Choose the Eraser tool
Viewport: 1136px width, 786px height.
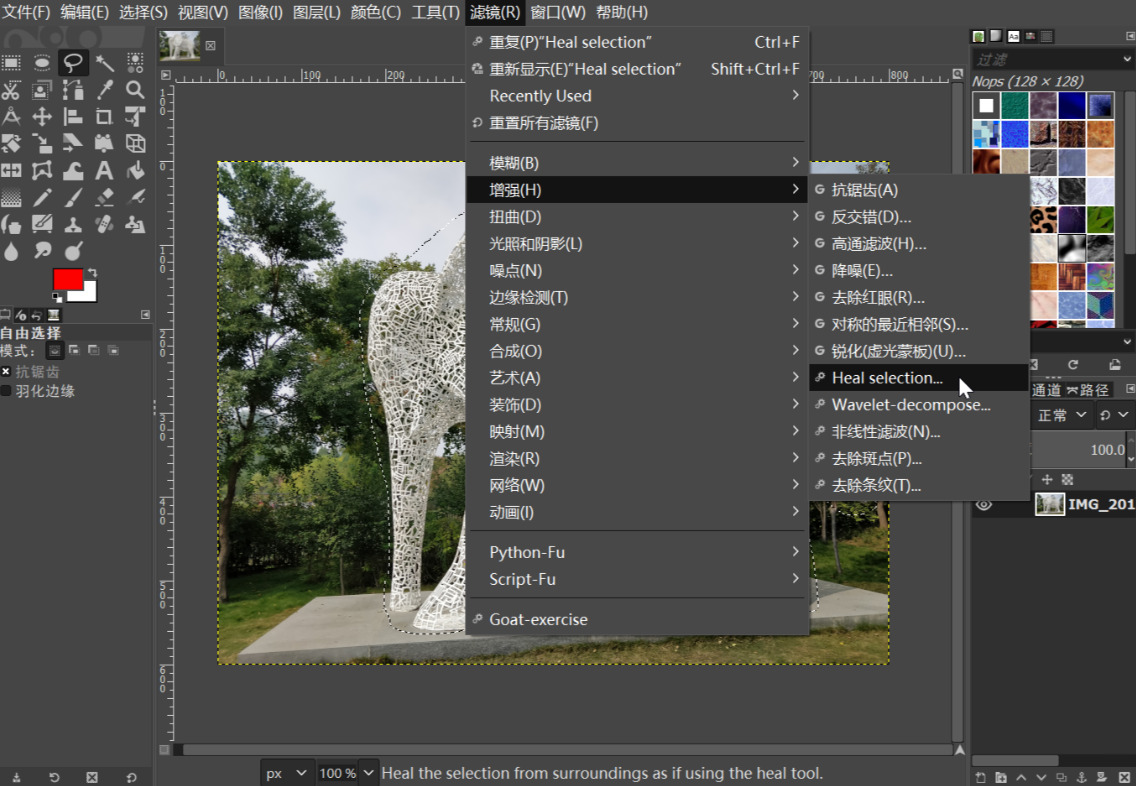(104, 197)
